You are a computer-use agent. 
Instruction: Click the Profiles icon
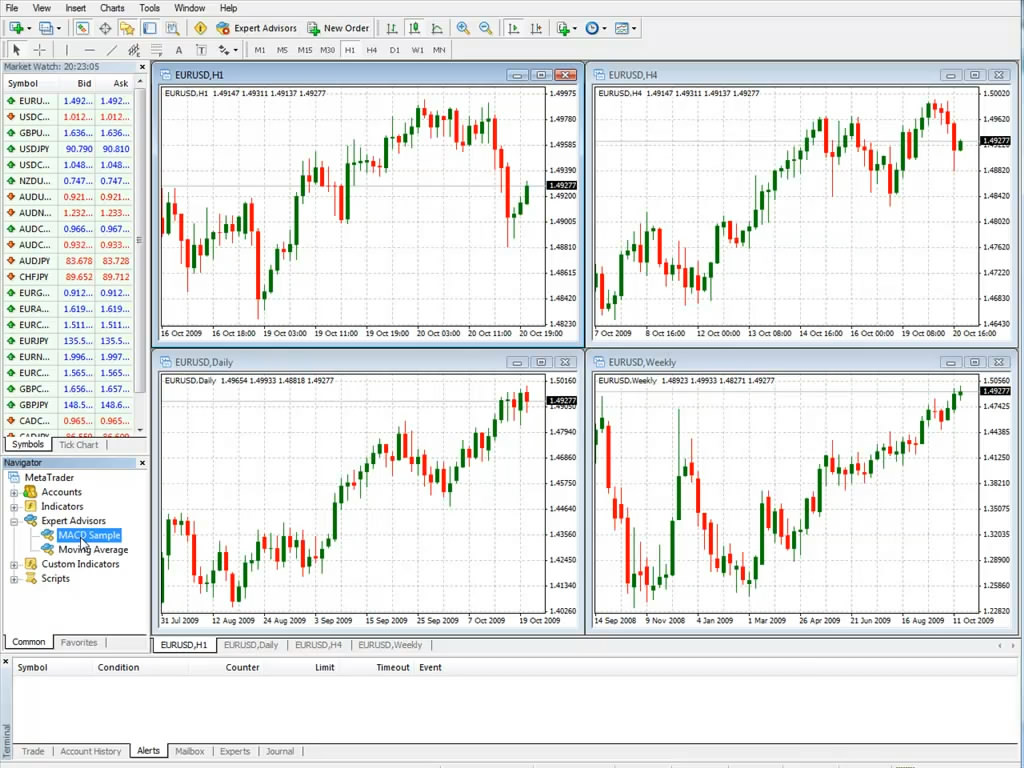pos(46,28)
